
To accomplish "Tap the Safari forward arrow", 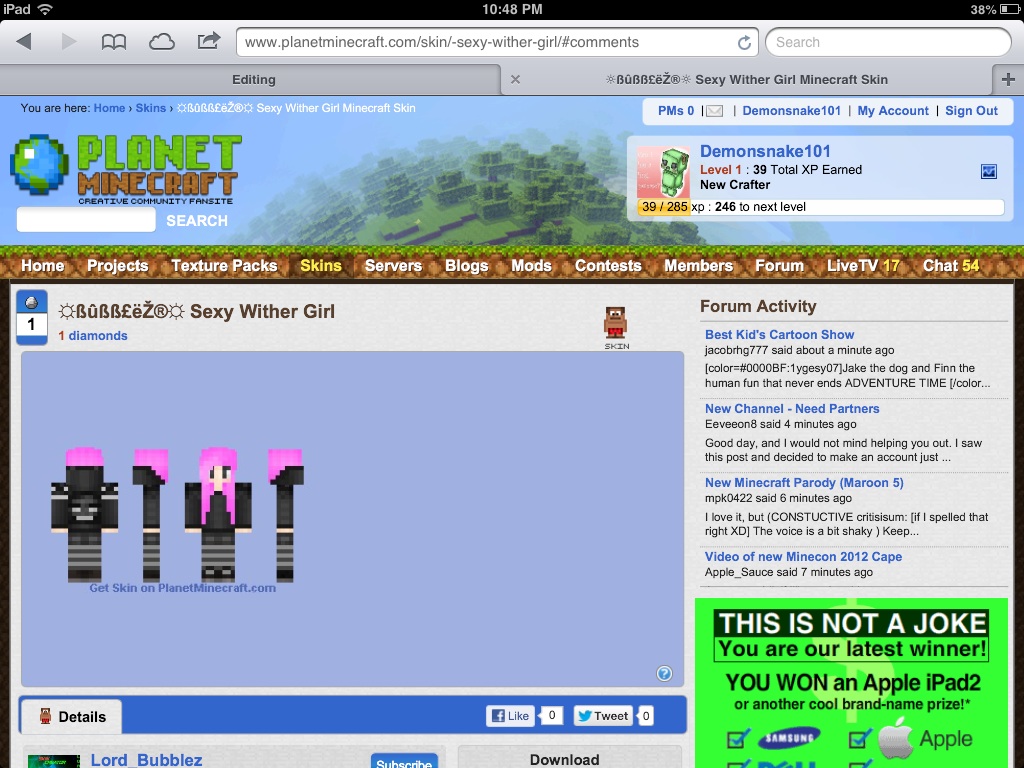I will [x=69, y=42].
